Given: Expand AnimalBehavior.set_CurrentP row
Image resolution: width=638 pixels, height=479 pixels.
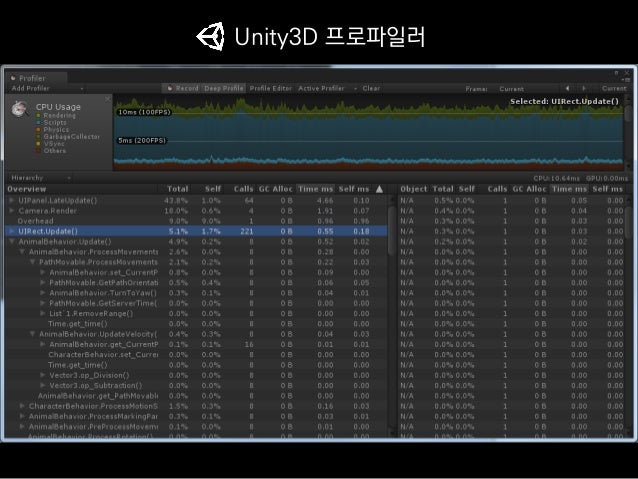Looking at the screenshot, I should click(x=43, y=272).
